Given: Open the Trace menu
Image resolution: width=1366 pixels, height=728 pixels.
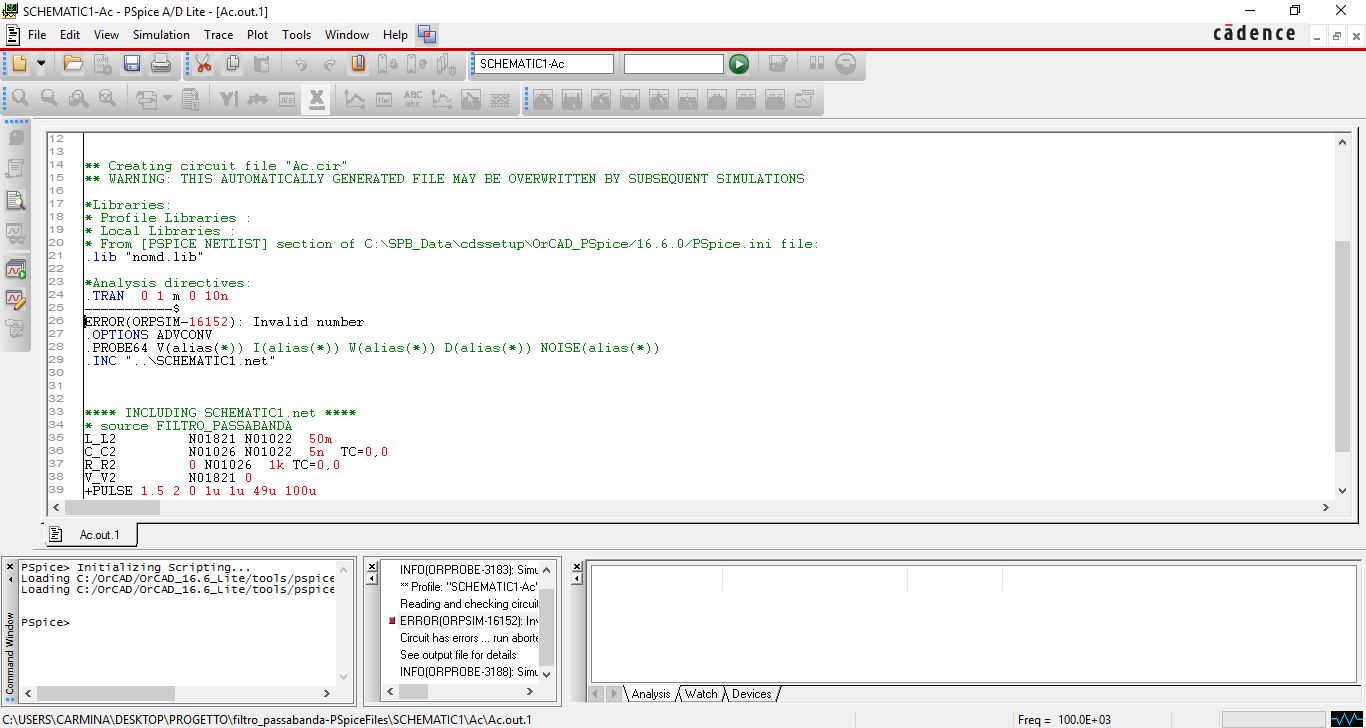Looking at the screenshot, I should [x=218, y=34].
